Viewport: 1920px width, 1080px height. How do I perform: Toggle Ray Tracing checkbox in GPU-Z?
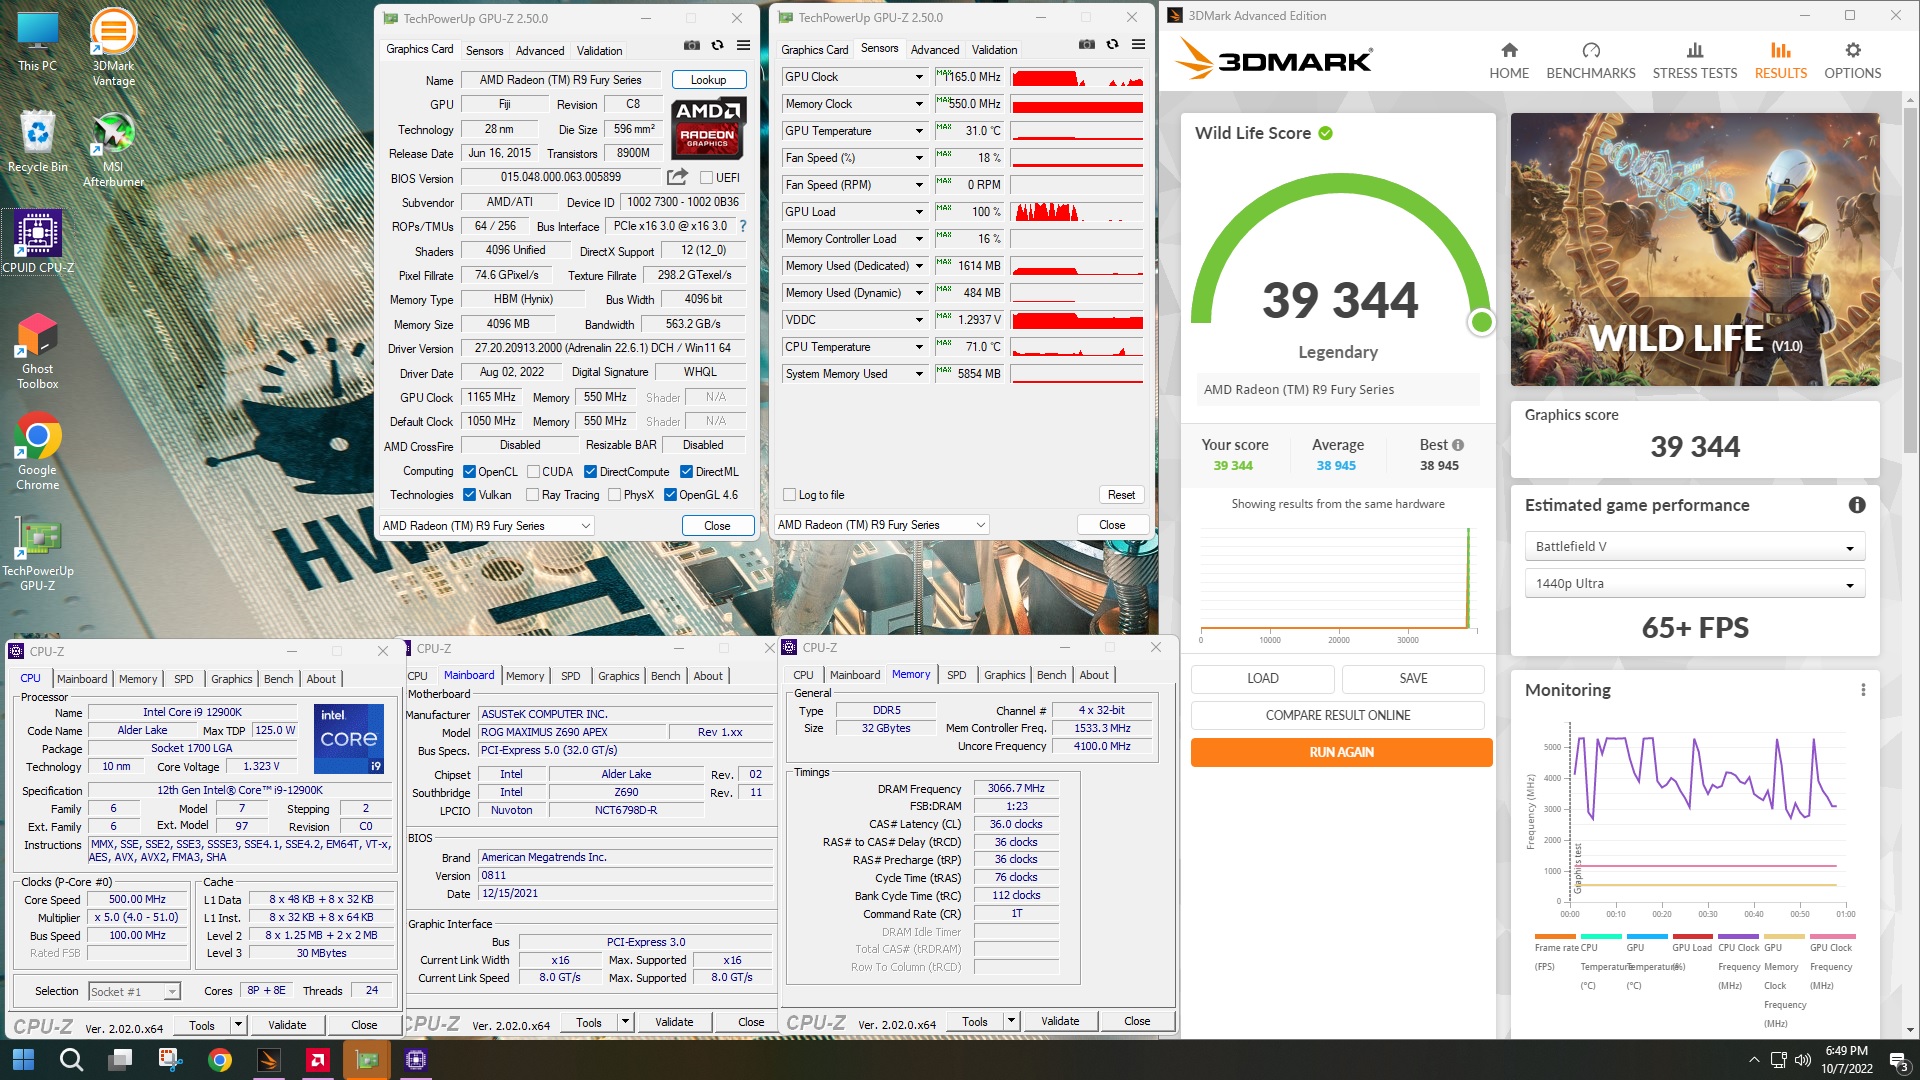[532, 495]
